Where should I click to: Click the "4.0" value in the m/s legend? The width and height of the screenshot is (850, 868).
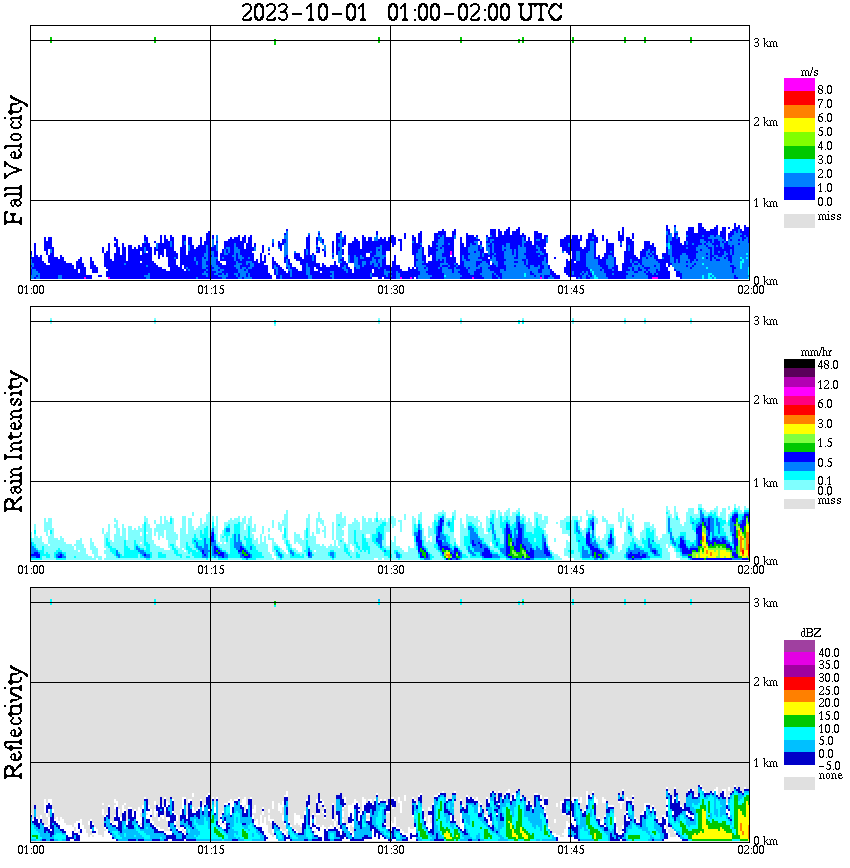point(825,146)
